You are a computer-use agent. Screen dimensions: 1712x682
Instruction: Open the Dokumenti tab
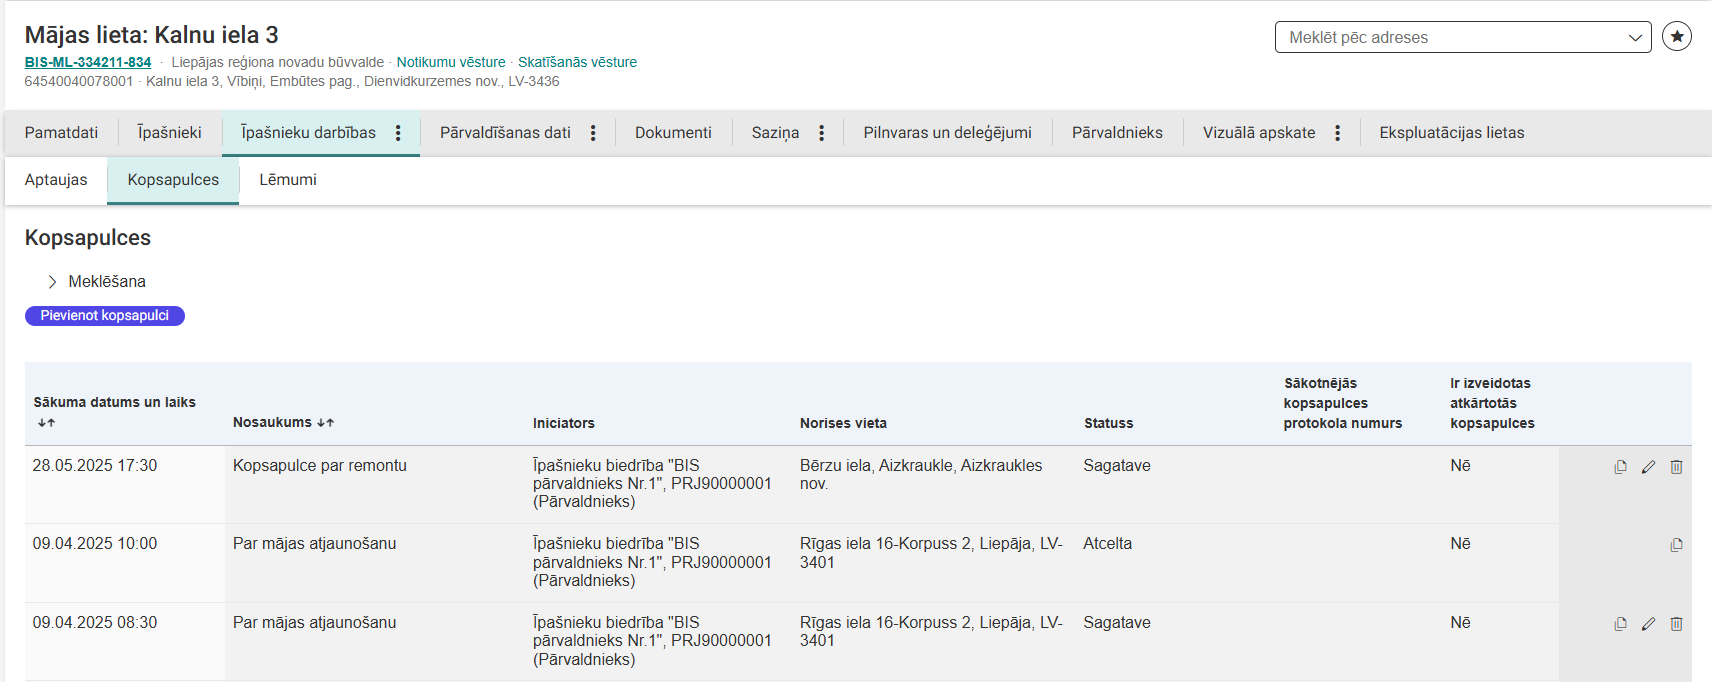(673, 133)
